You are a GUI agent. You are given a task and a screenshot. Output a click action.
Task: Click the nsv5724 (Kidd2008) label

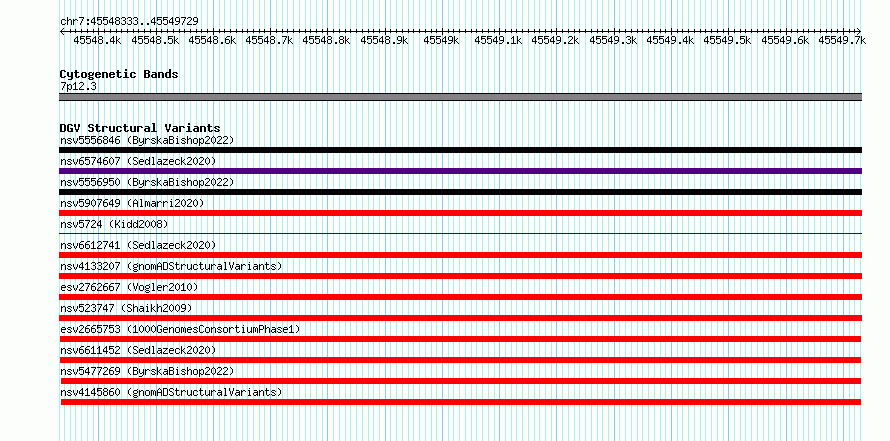point(114,224)
